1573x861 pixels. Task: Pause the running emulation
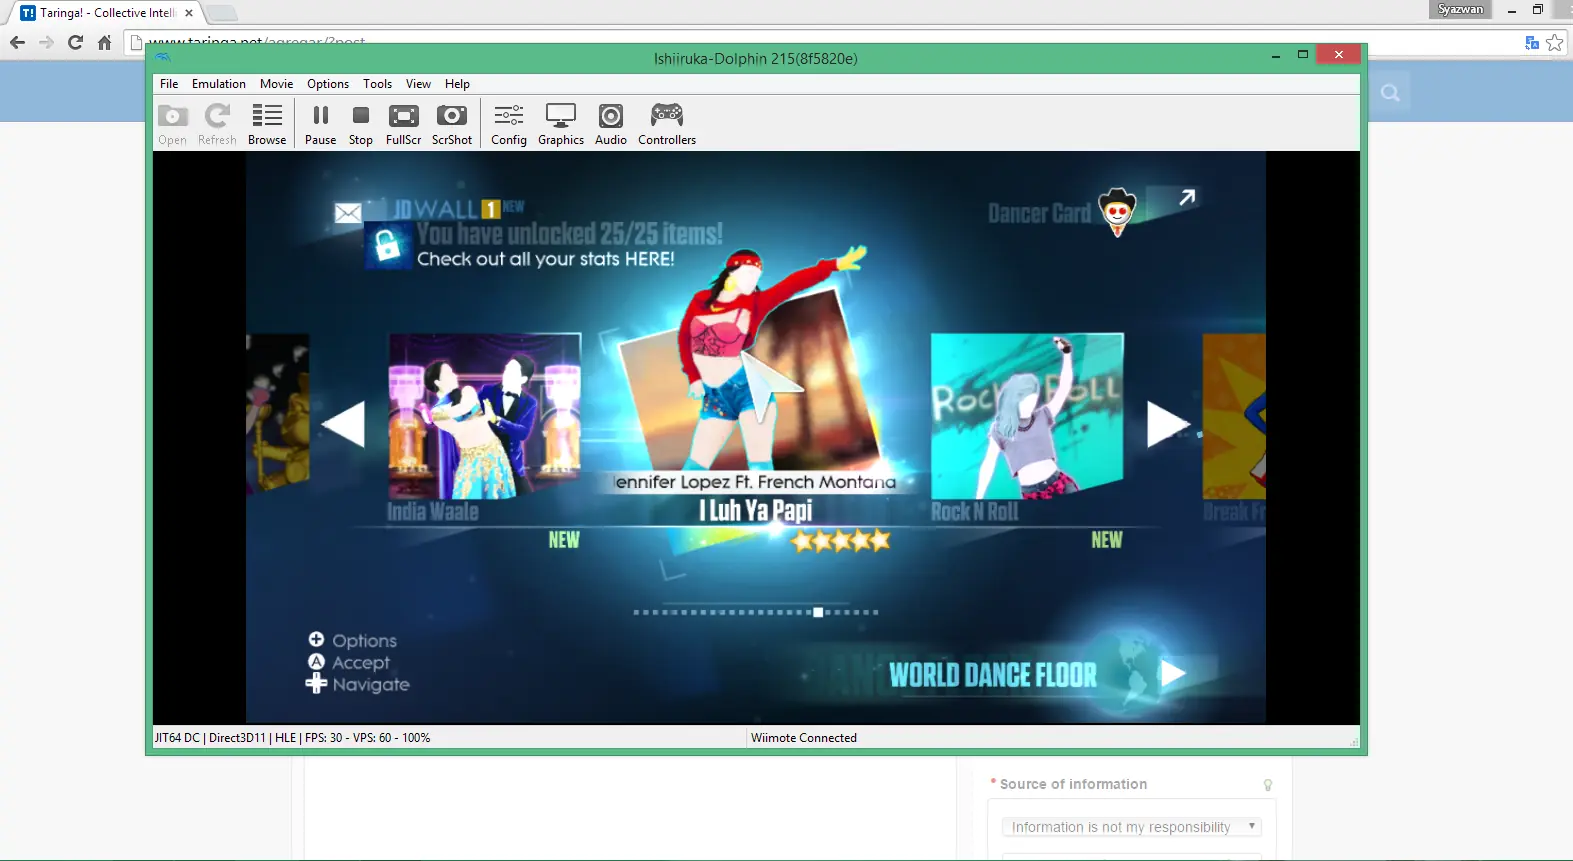point(320,125)
